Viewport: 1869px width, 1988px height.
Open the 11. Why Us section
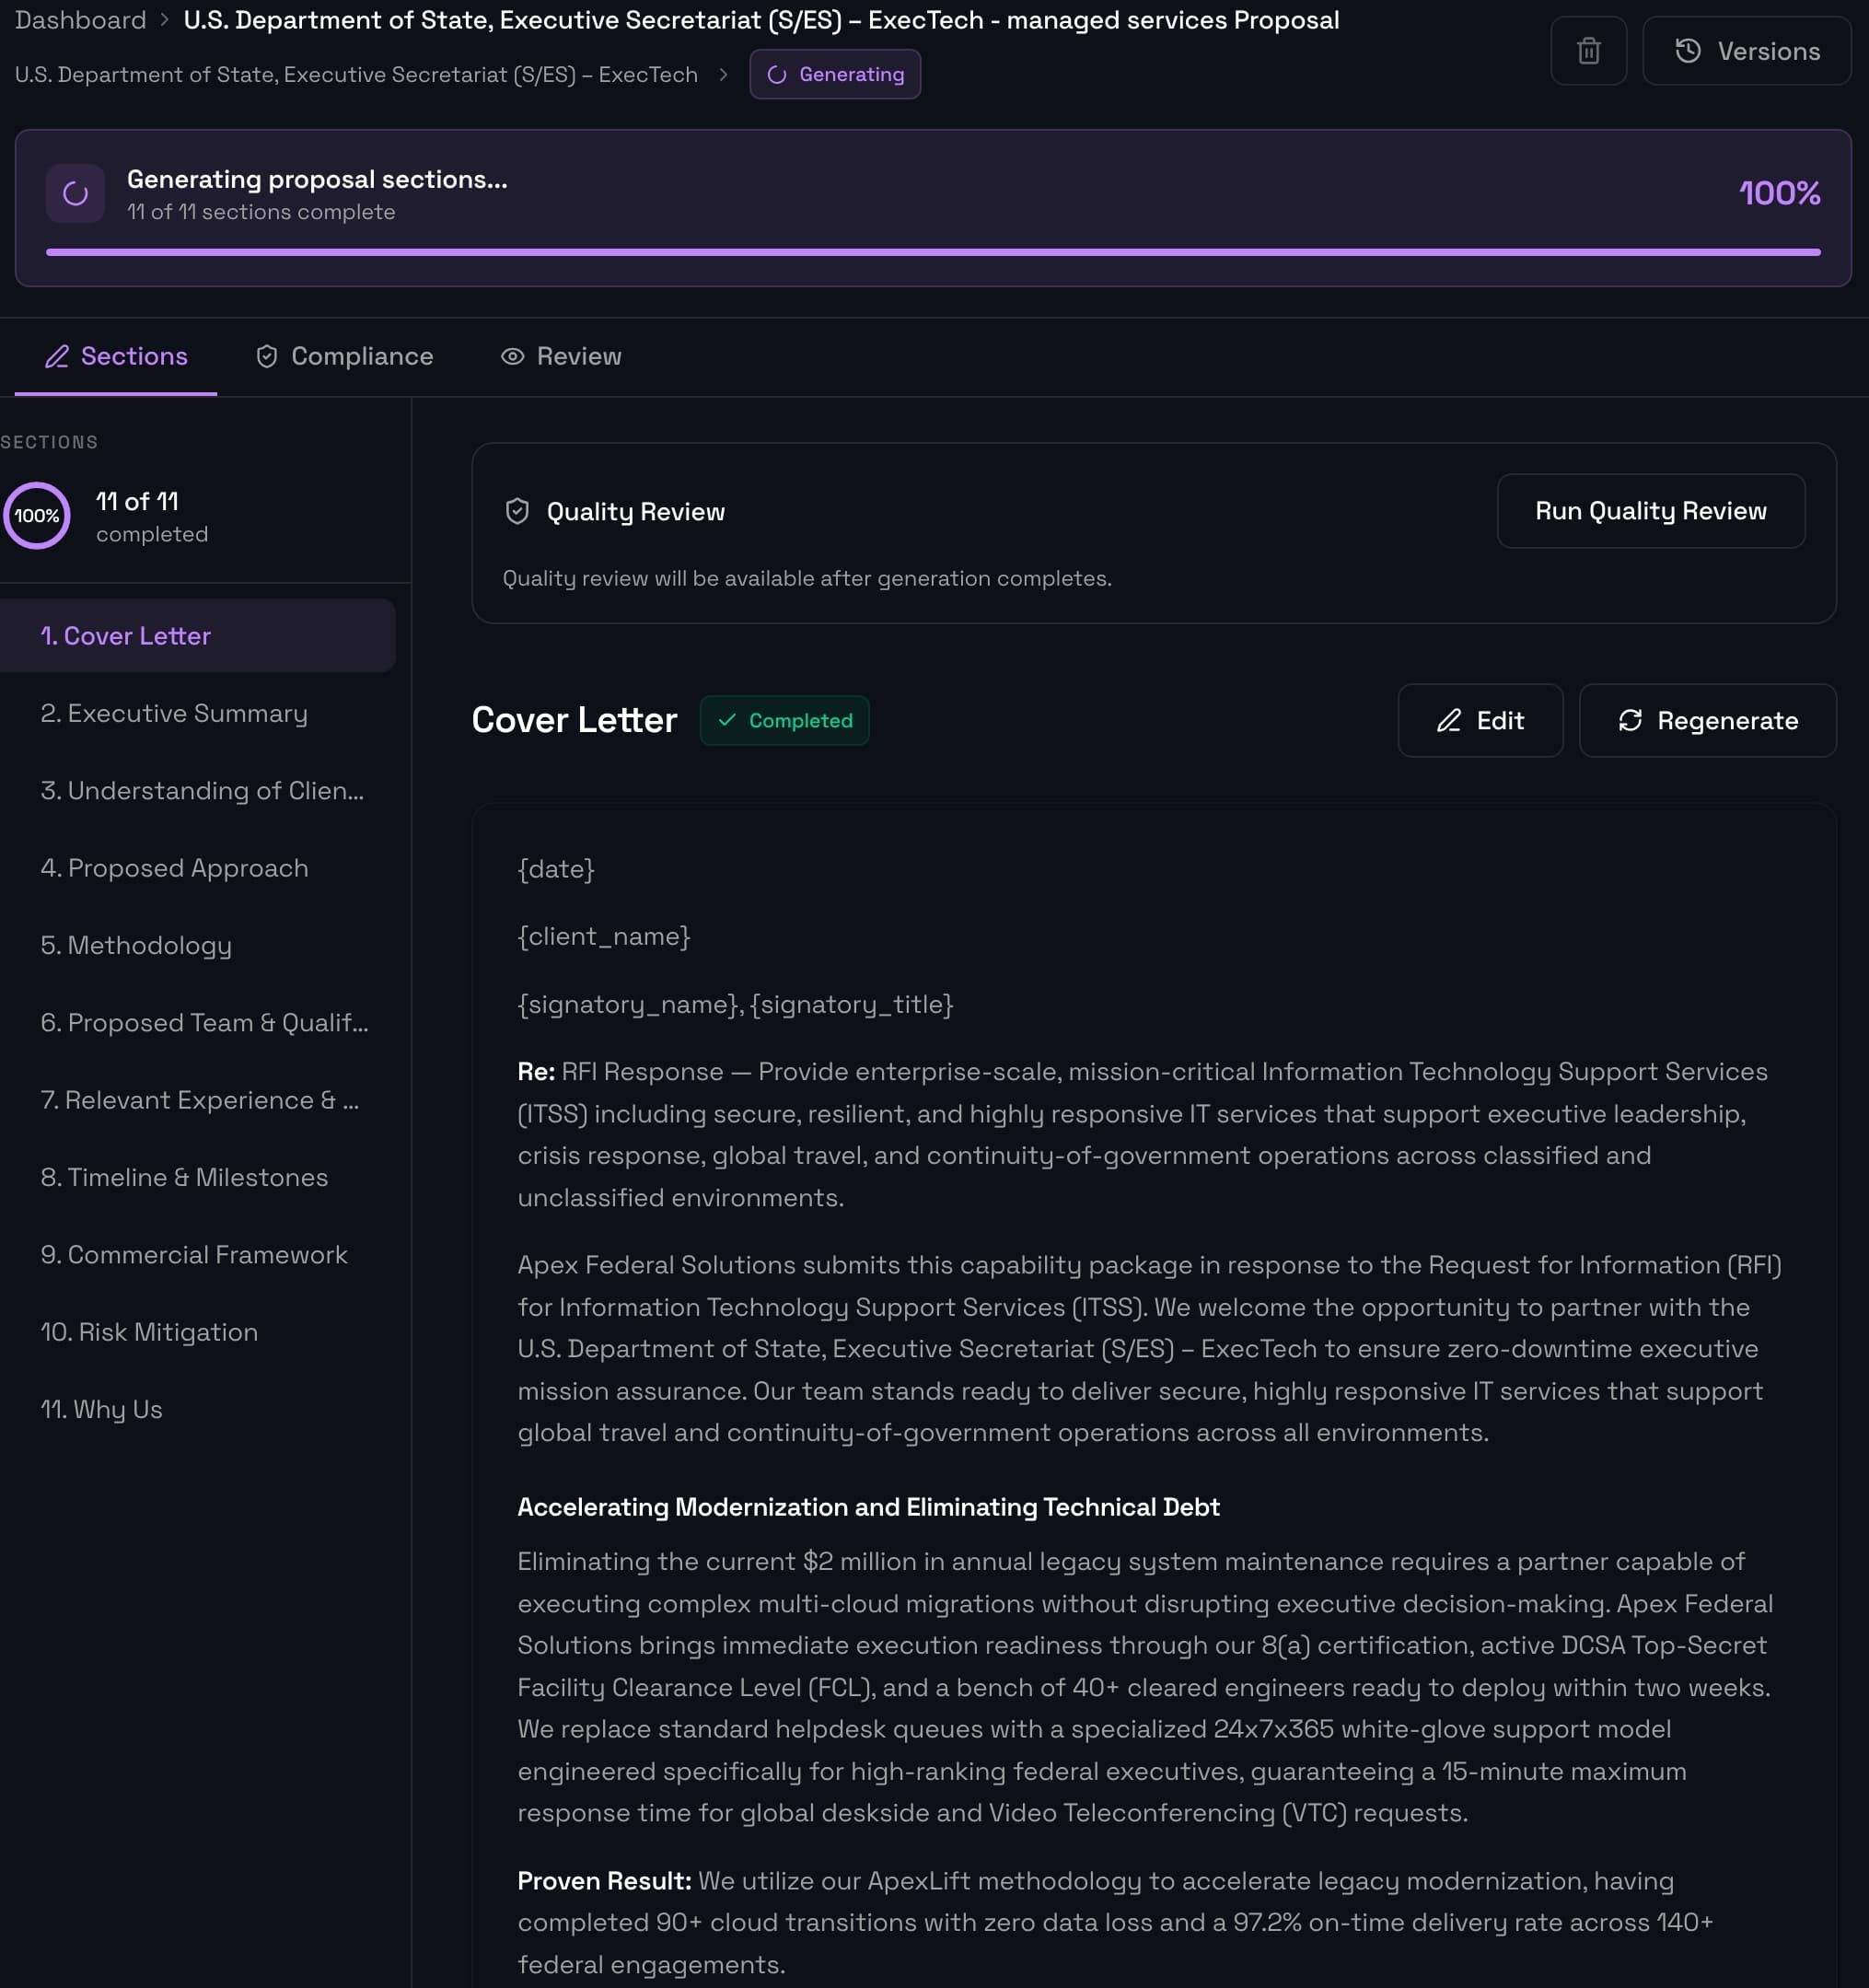coord(198,1409)
